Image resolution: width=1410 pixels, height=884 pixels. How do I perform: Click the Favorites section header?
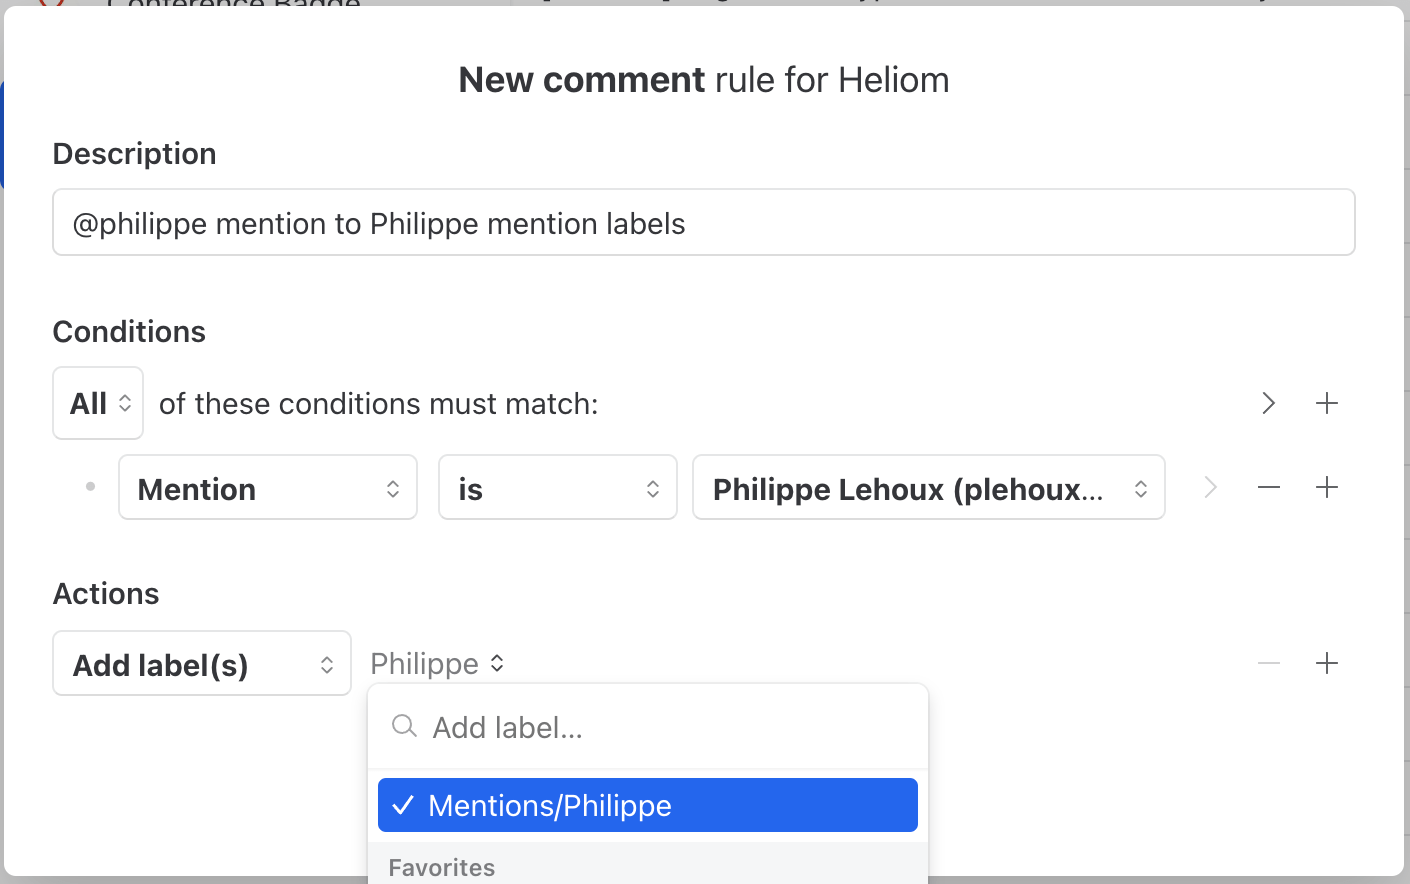click(x=441, y=867)
